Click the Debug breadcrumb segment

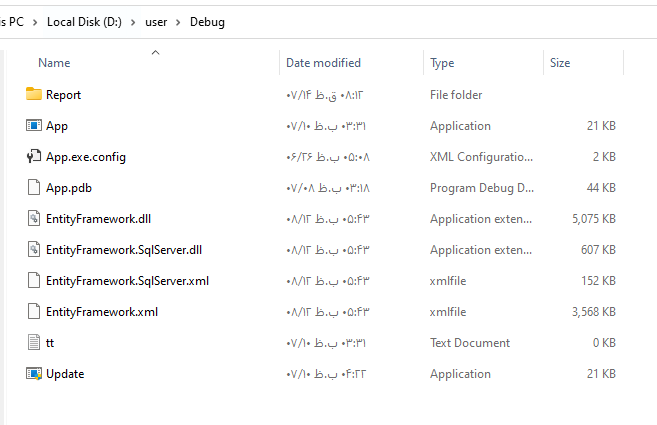[207, 22]
